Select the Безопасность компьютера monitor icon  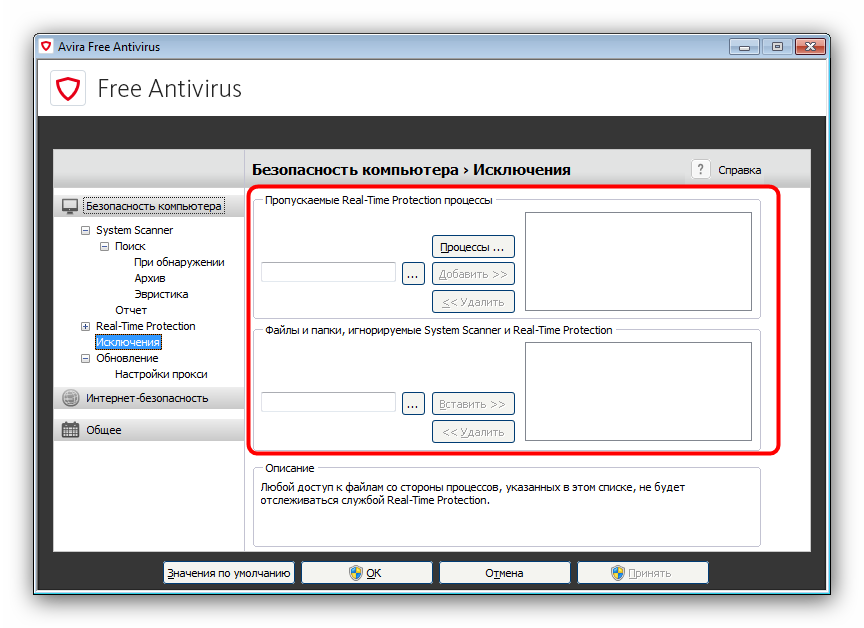click(x=70, y=206)
